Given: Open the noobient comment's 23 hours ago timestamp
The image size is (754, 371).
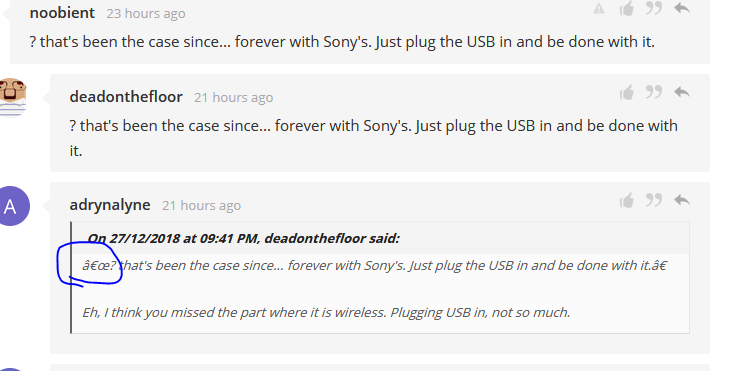Looking at the screenshot, I should click(x=146, y=13).
